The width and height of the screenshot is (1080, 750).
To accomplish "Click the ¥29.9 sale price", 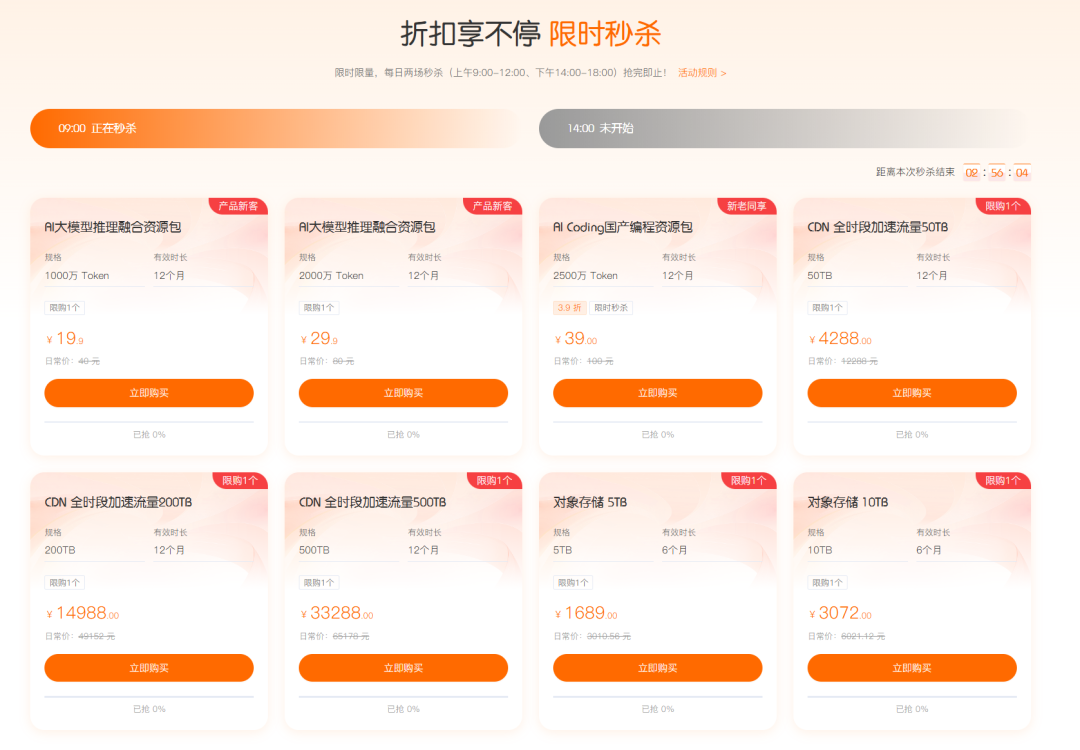I will click(319, 339).
